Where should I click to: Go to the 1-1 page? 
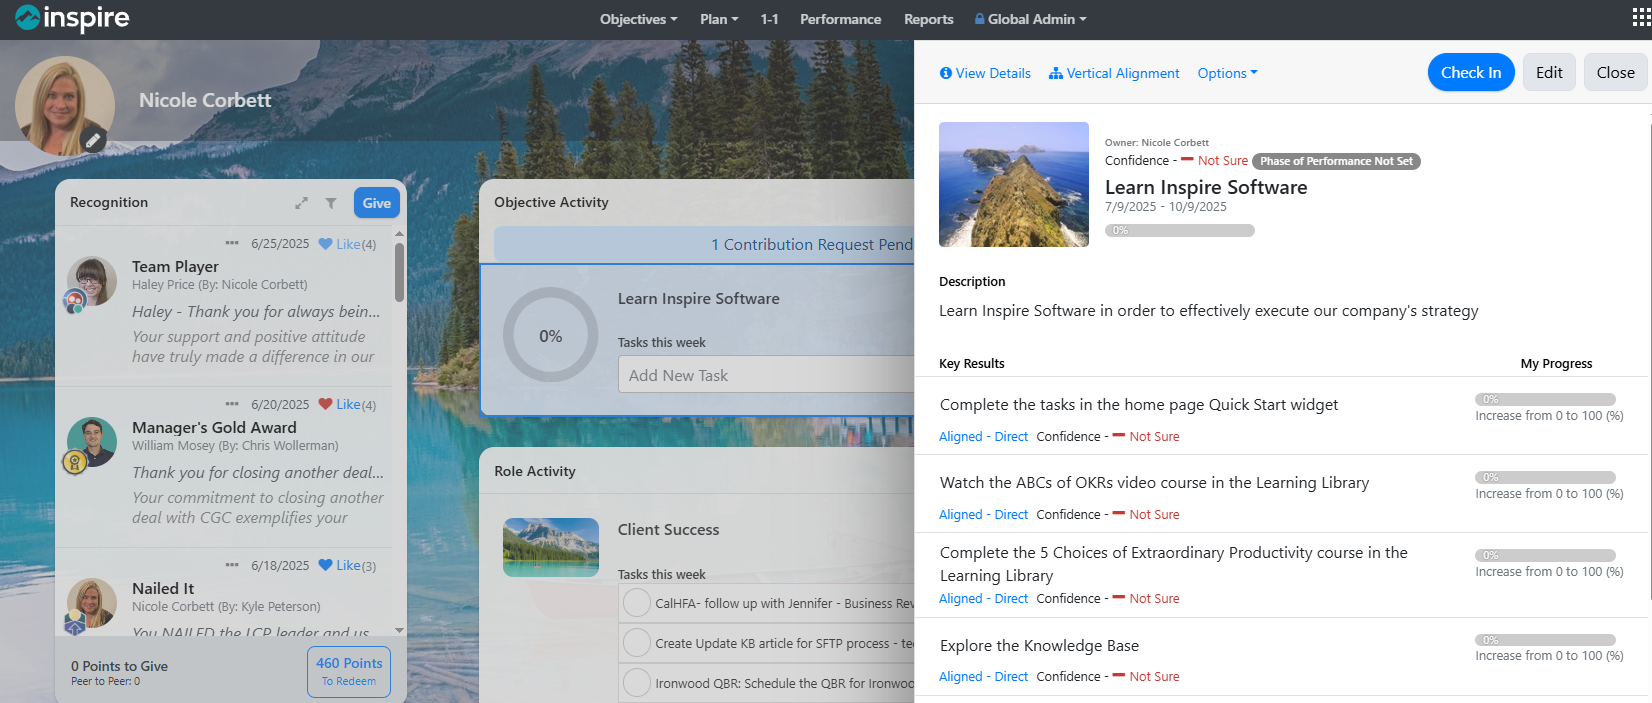pyautogui.click(x=769, y=19)
